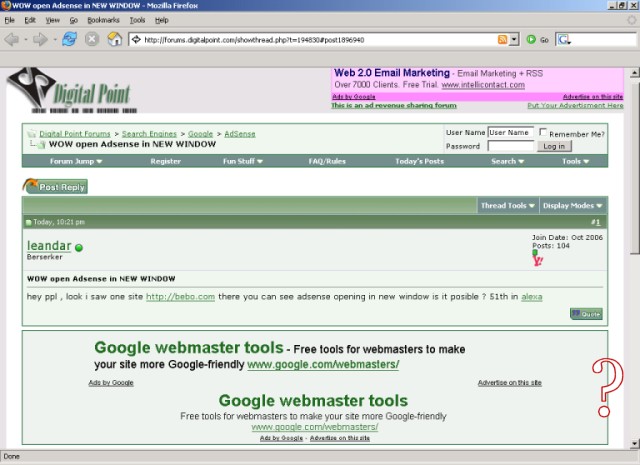Click into the address bar URL field

(x=318, y=40)
